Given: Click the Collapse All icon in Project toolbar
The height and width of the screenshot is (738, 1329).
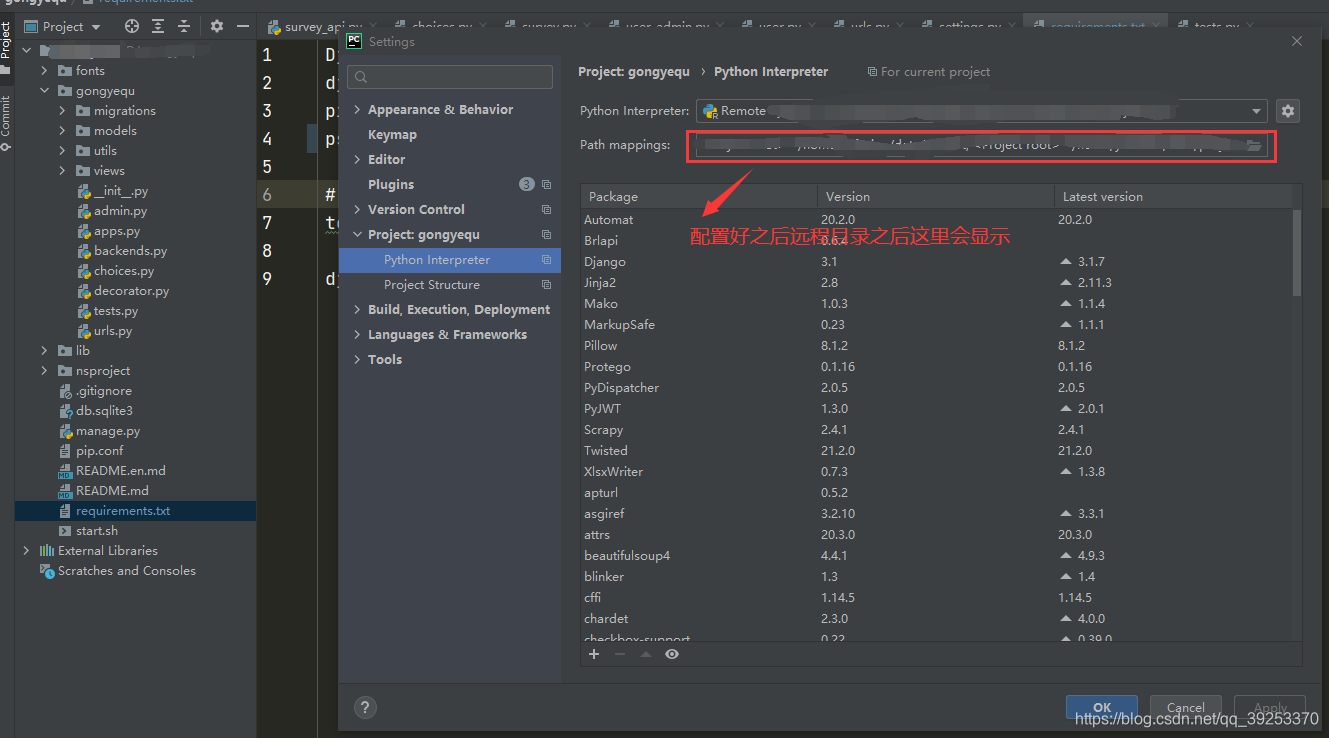Looking at the screenshot, I should tap(184, 27).
